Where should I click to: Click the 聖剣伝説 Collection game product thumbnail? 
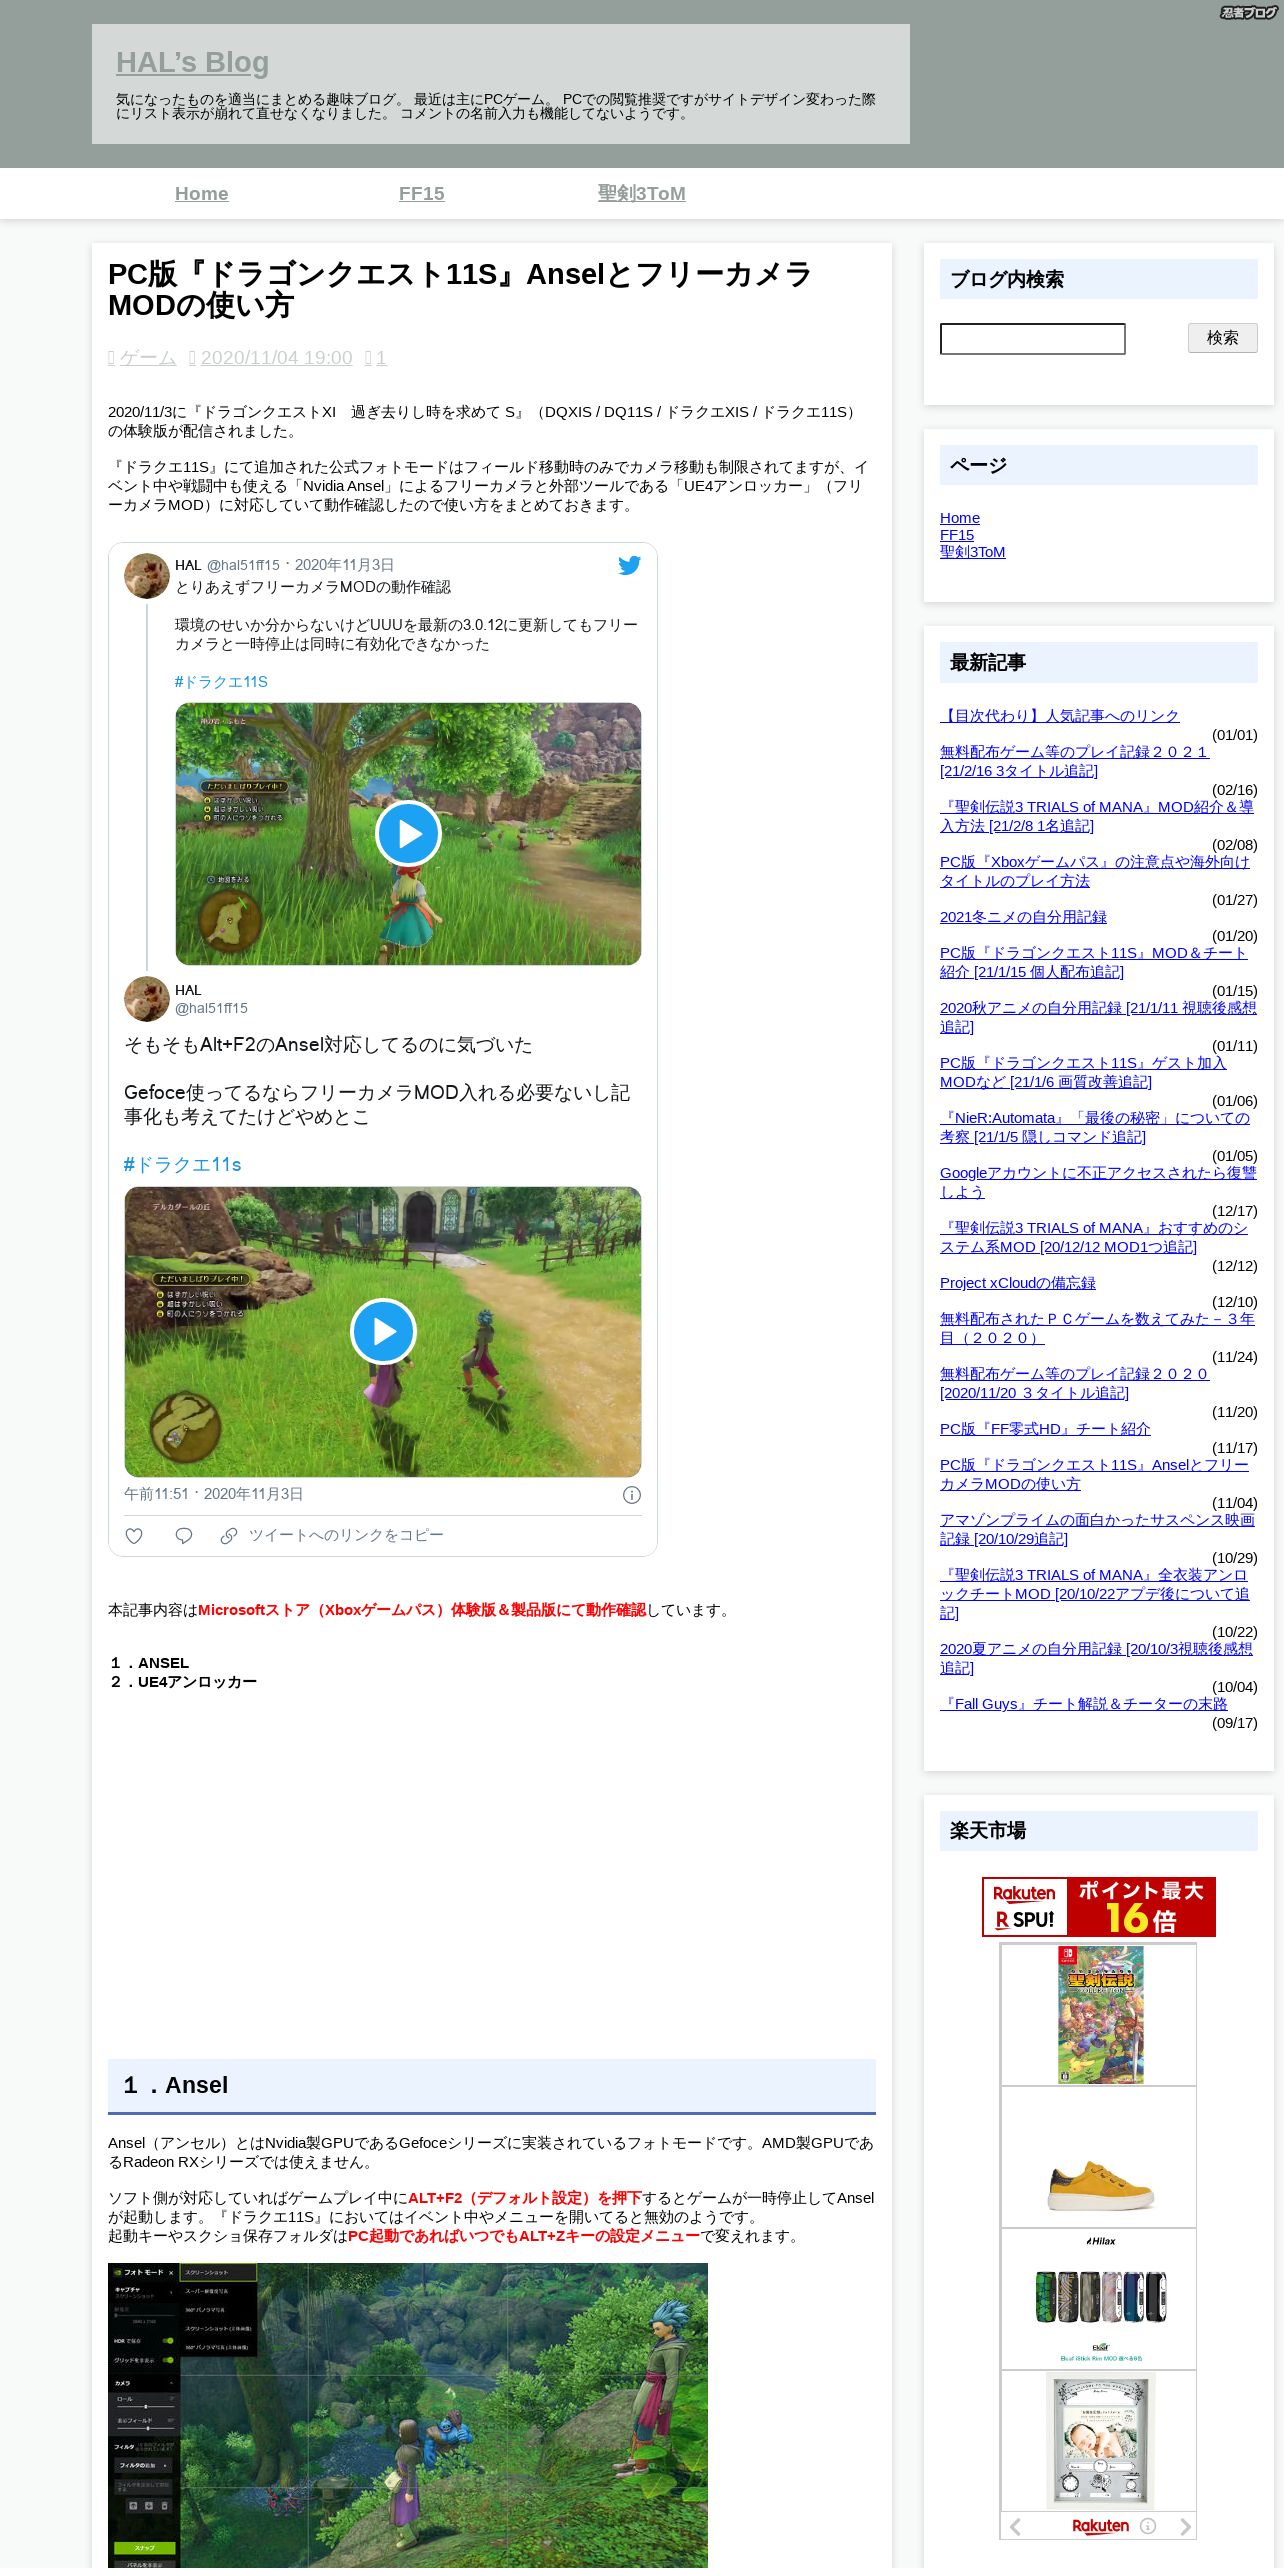(x=1099, y=2014)
